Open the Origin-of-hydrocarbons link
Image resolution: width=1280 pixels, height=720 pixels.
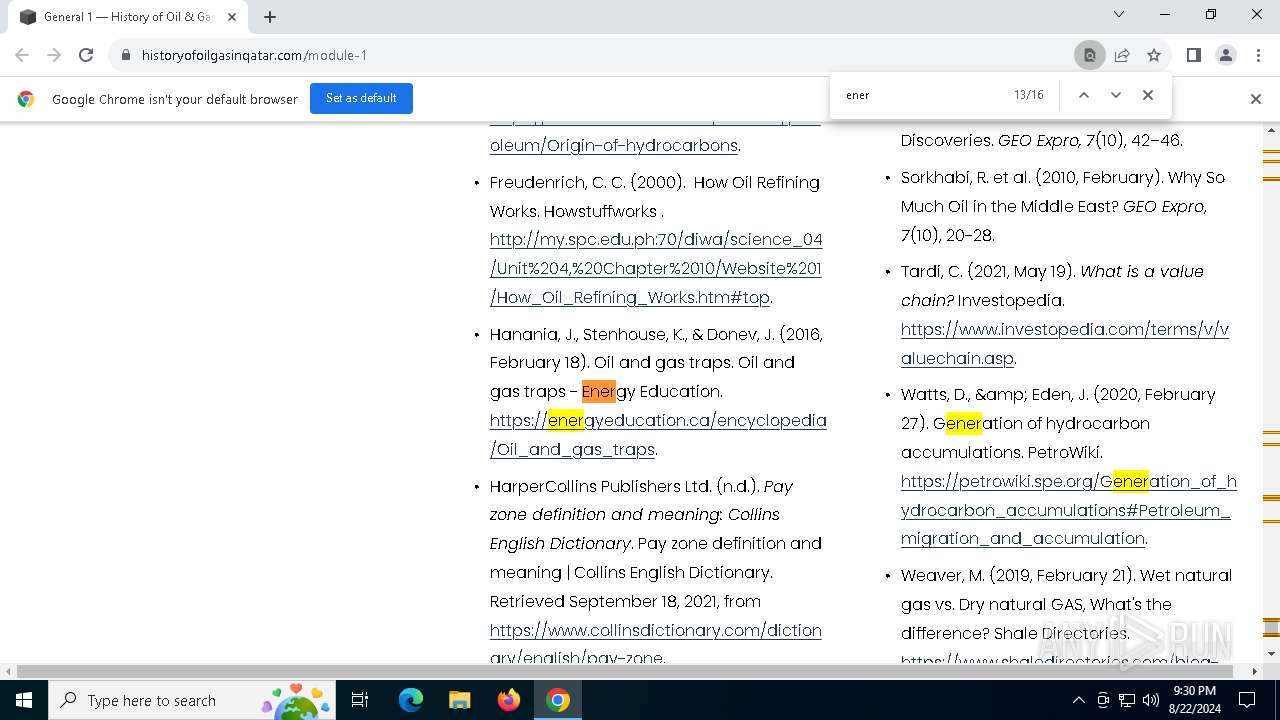tap(614, 145)
